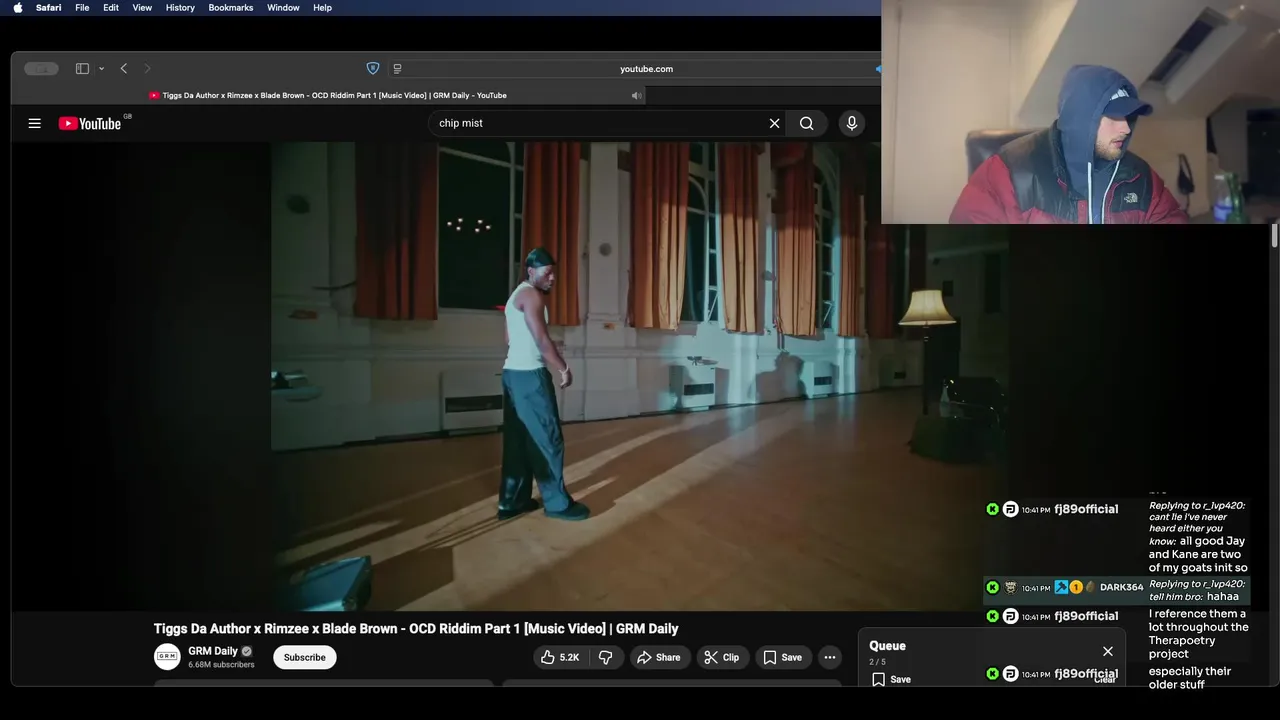Save the Queue as a playlist
This screenshot has height=720, width=1280.
point(891,679)
